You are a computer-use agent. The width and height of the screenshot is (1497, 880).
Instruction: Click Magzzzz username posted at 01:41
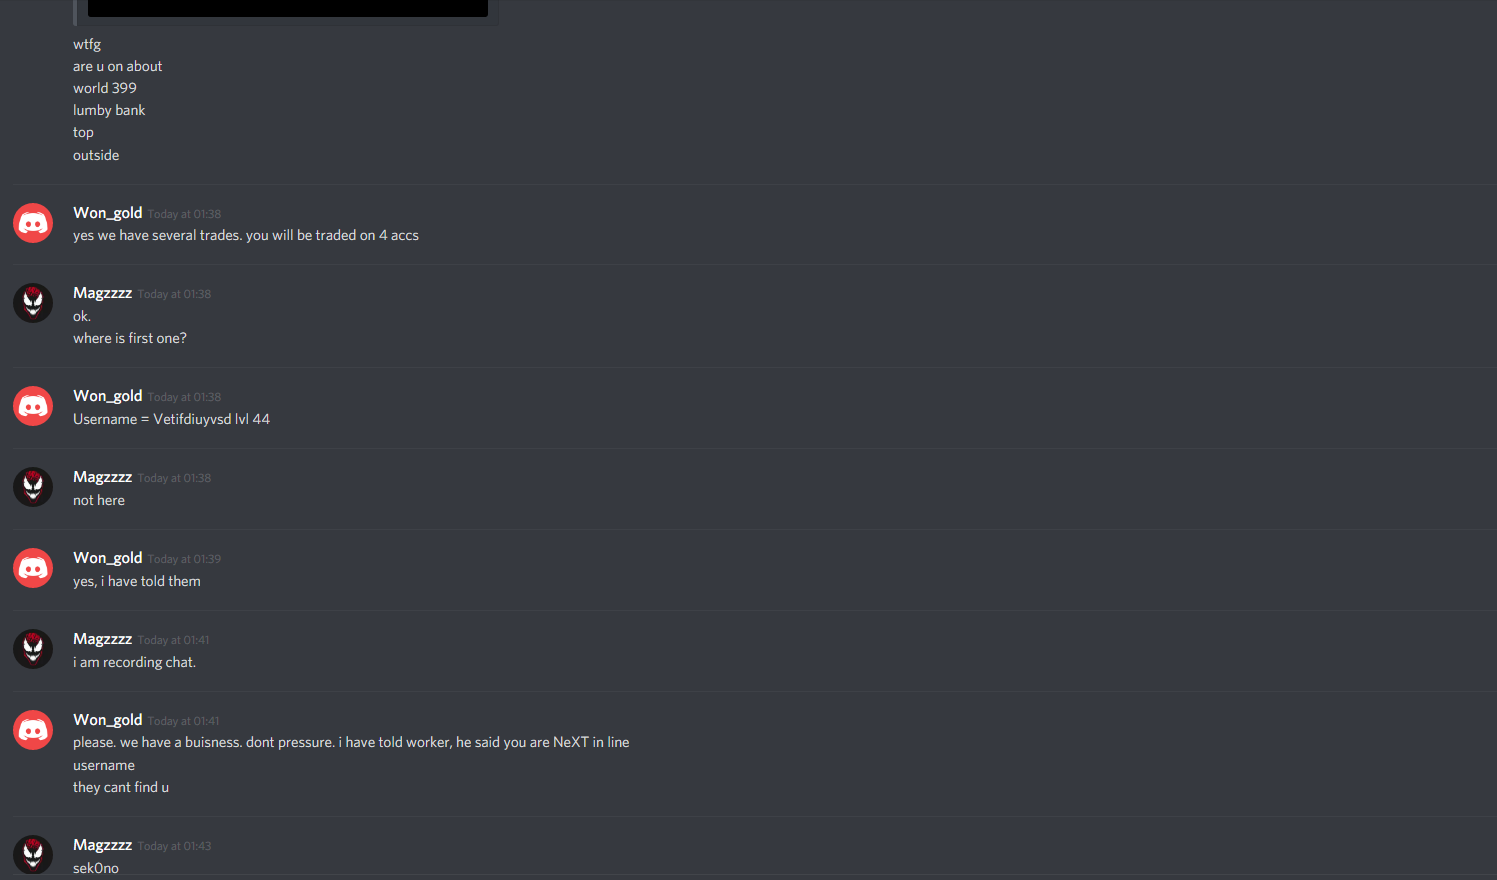pos(103,639)
